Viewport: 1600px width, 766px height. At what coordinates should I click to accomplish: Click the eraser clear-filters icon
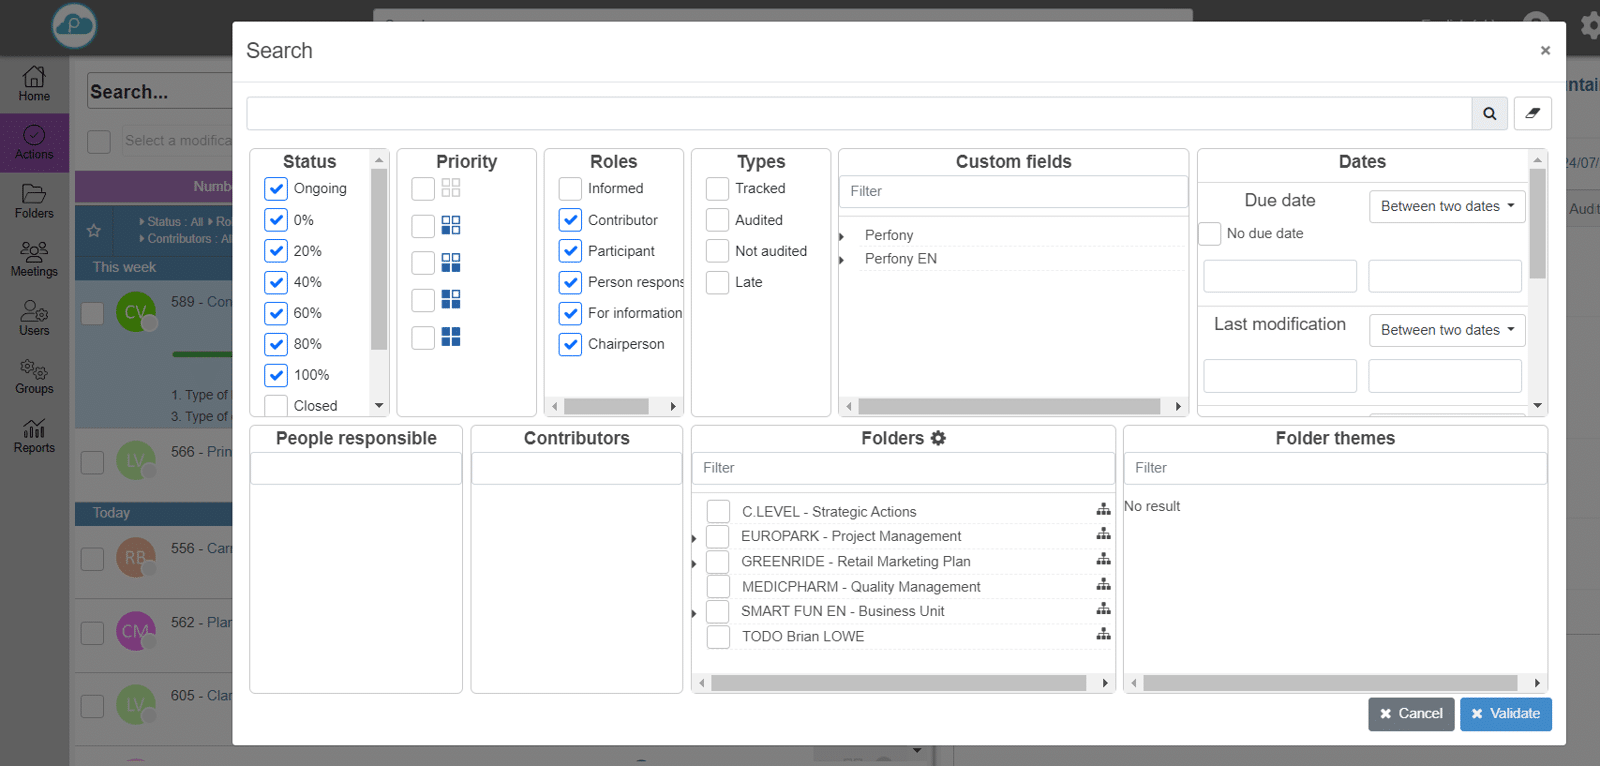tap(1532, 114)
